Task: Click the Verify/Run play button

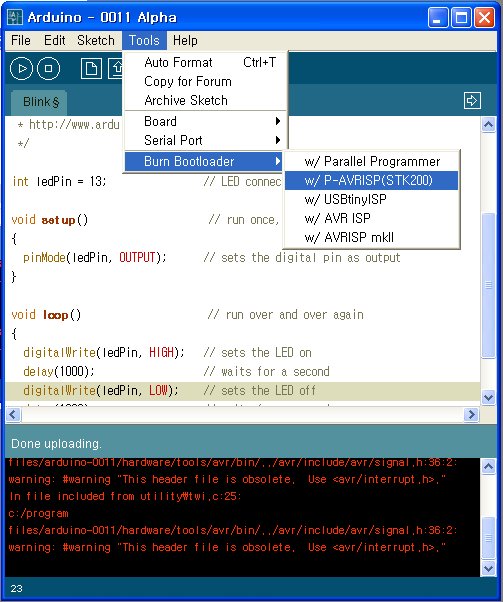Action: 21,68
